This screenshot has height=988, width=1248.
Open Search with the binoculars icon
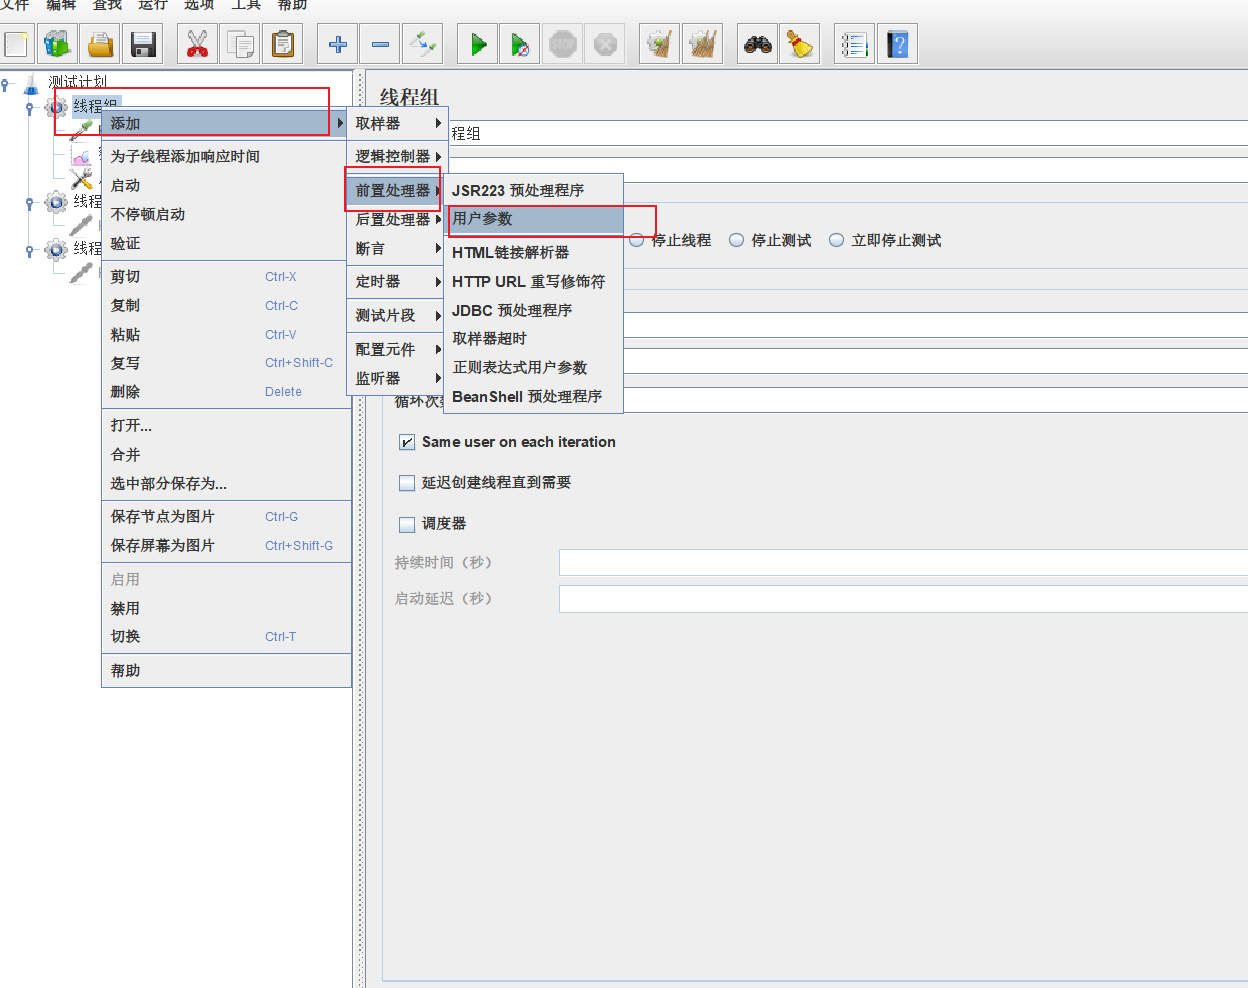[757, 44]
